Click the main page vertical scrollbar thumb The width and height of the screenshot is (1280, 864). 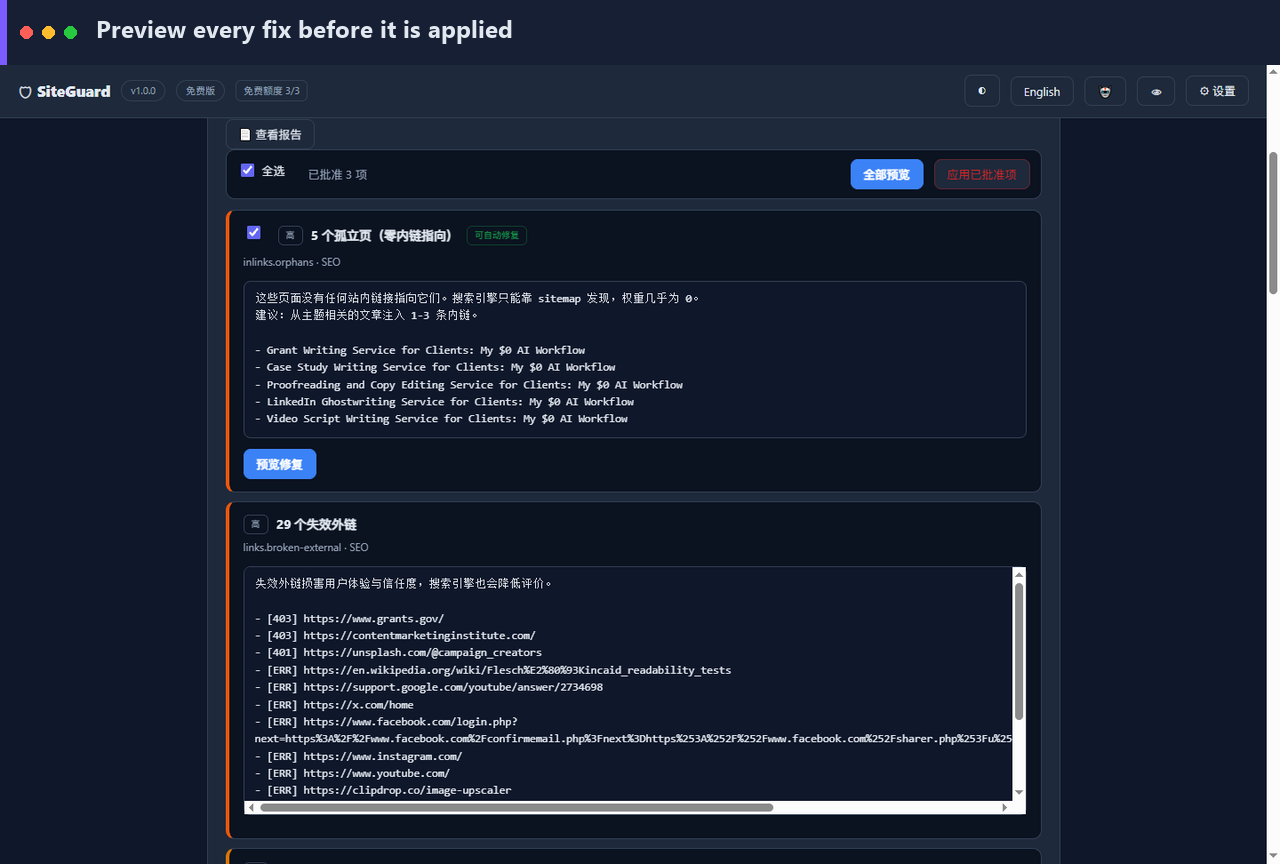[x=1273, y=222]
